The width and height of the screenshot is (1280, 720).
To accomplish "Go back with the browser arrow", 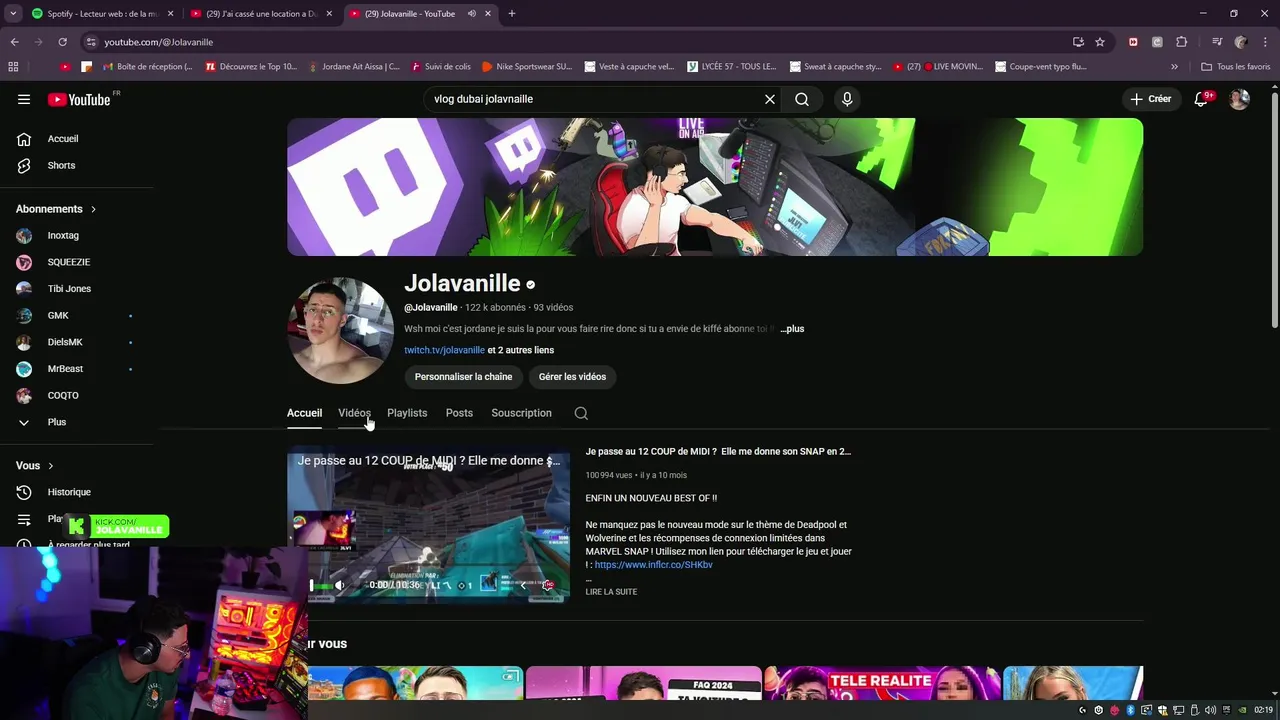I will pos(14,42).
